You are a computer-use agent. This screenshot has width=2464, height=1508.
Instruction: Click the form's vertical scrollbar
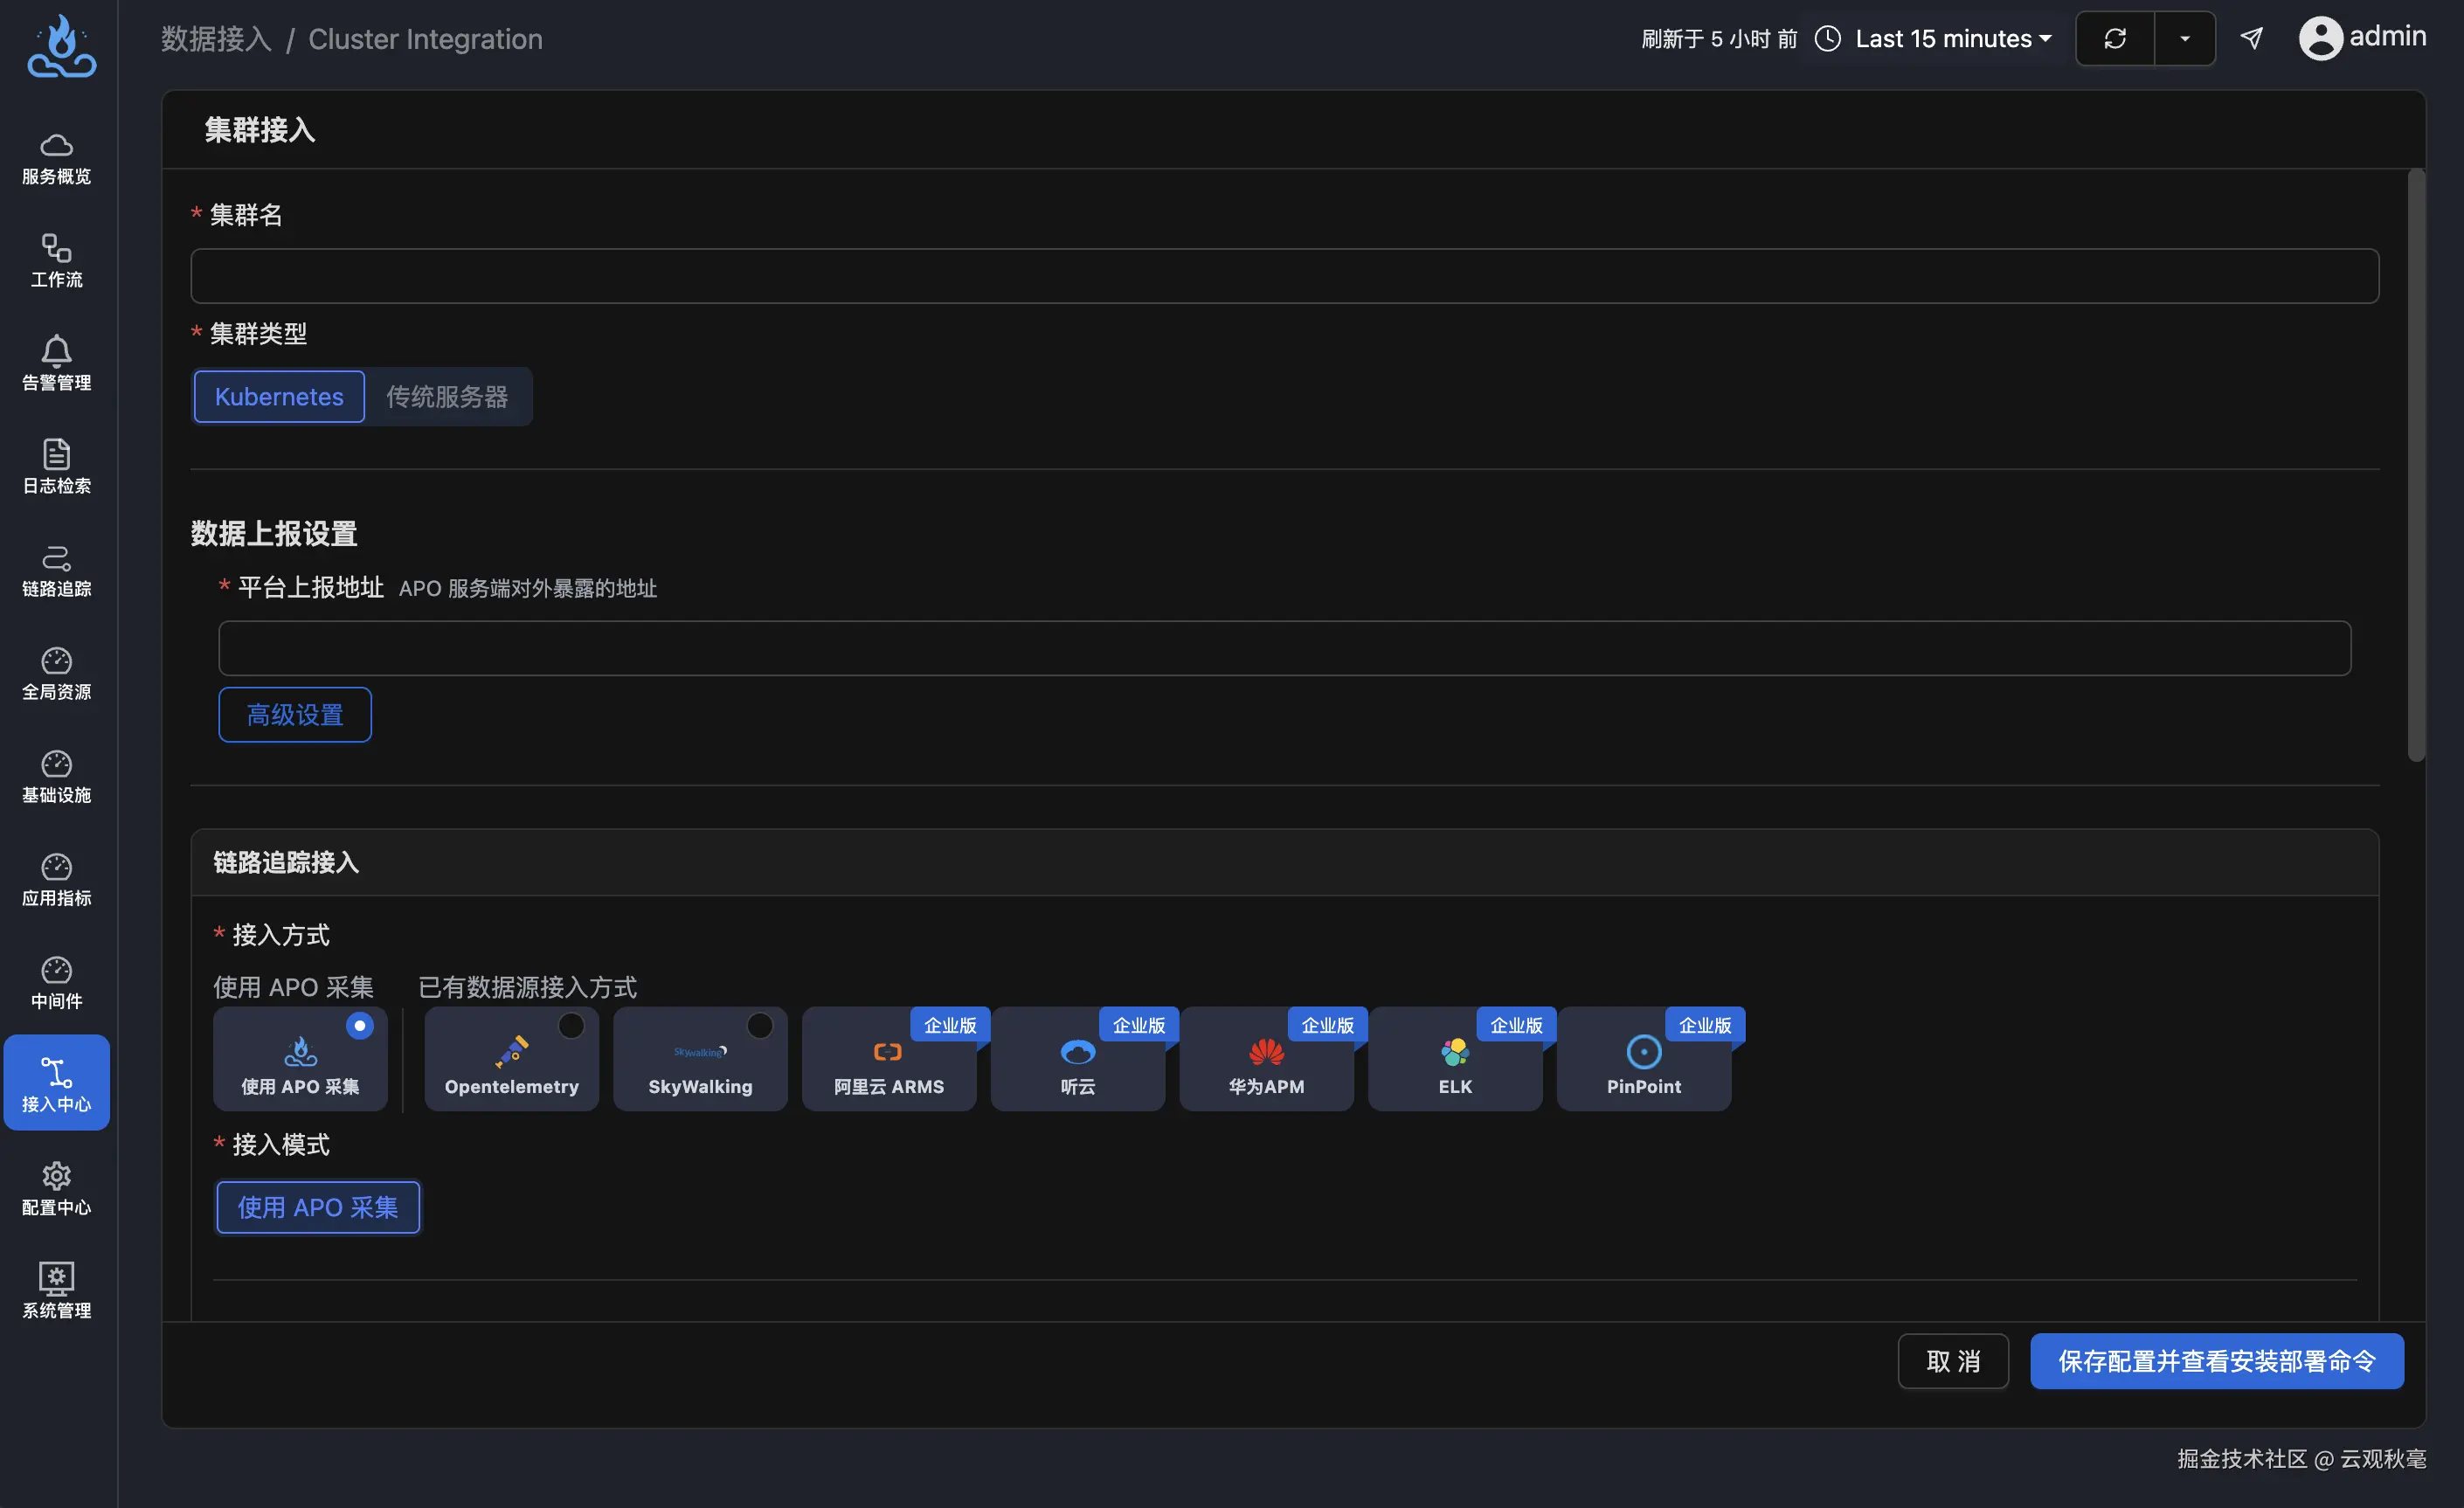coord(2416,465)
